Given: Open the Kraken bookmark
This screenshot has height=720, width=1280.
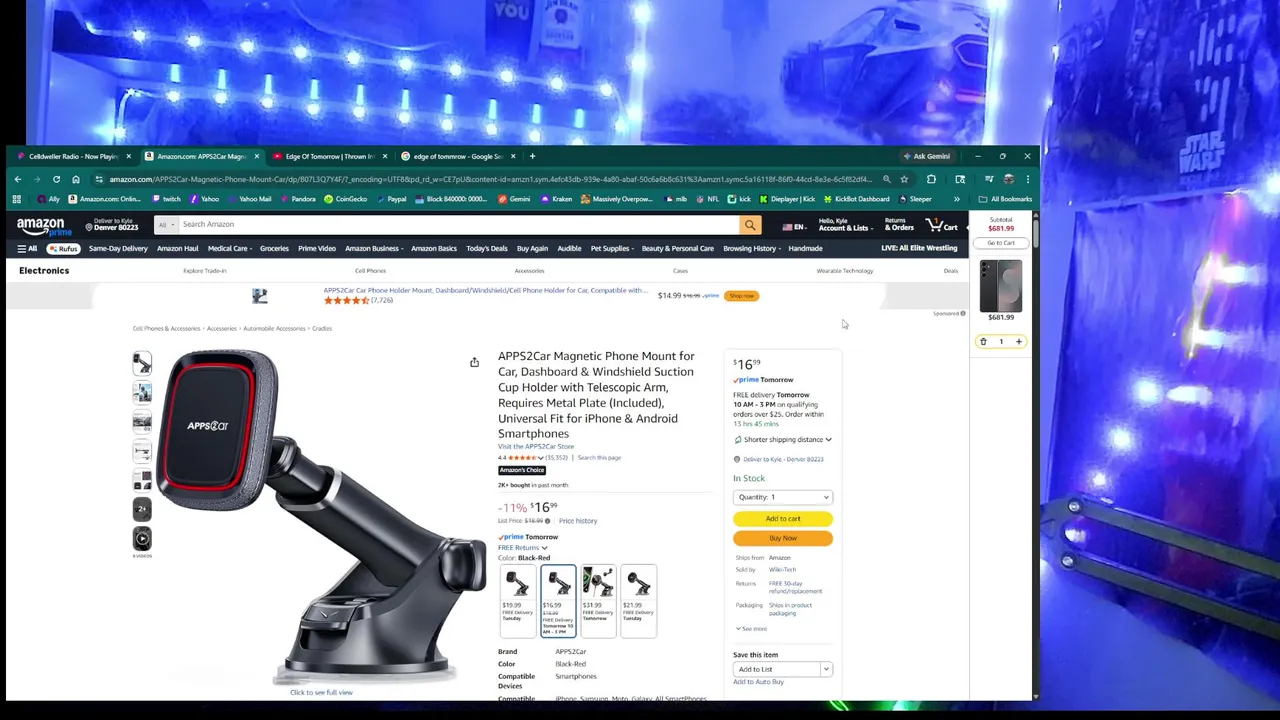Looking at the screenshot, I should (x=556, y=199).
